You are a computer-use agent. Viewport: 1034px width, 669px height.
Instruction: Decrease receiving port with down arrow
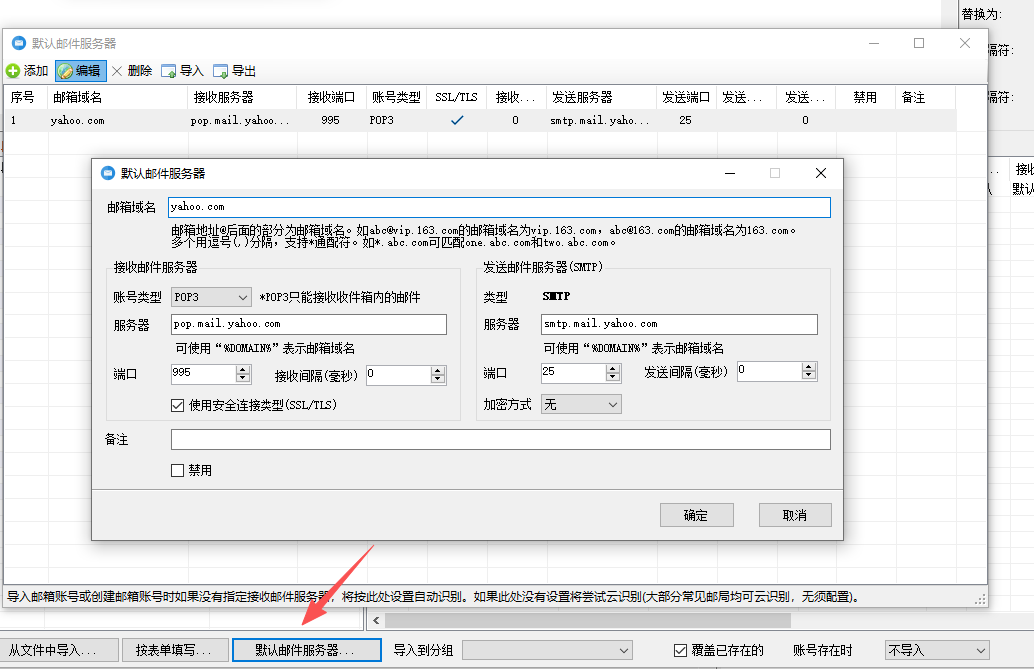click(243, 379)
